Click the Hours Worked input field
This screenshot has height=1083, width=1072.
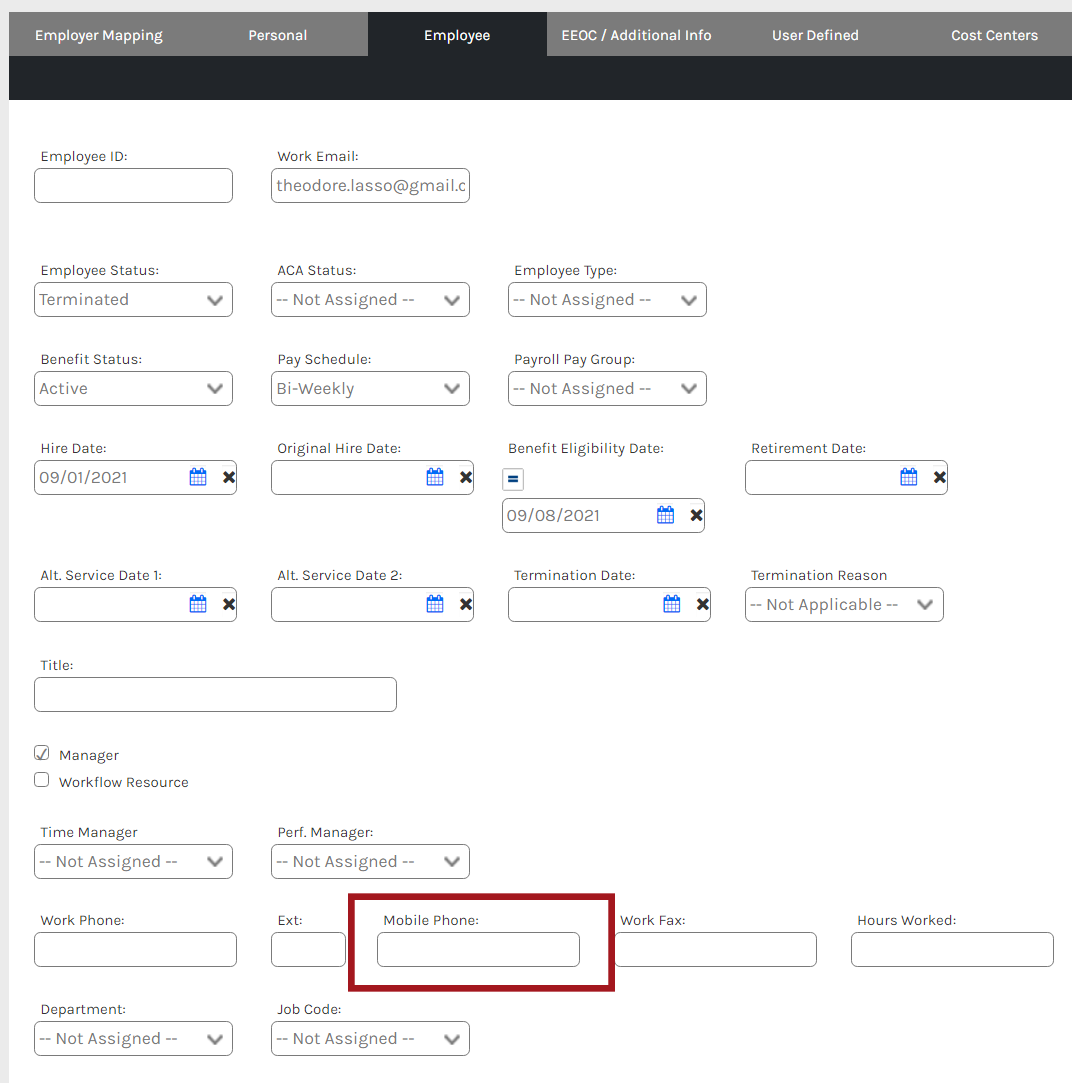coord(953,950)
